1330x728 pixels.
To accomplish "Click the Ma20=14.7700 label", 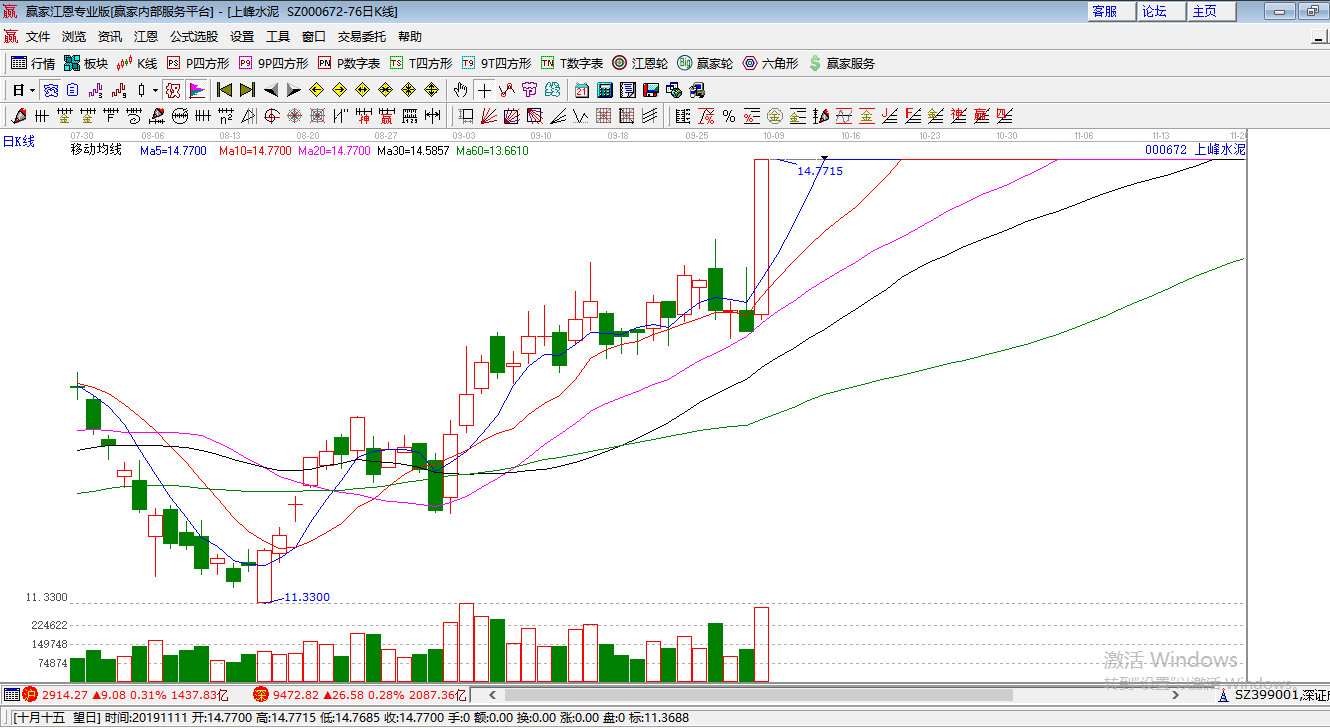I will [334, 151].
